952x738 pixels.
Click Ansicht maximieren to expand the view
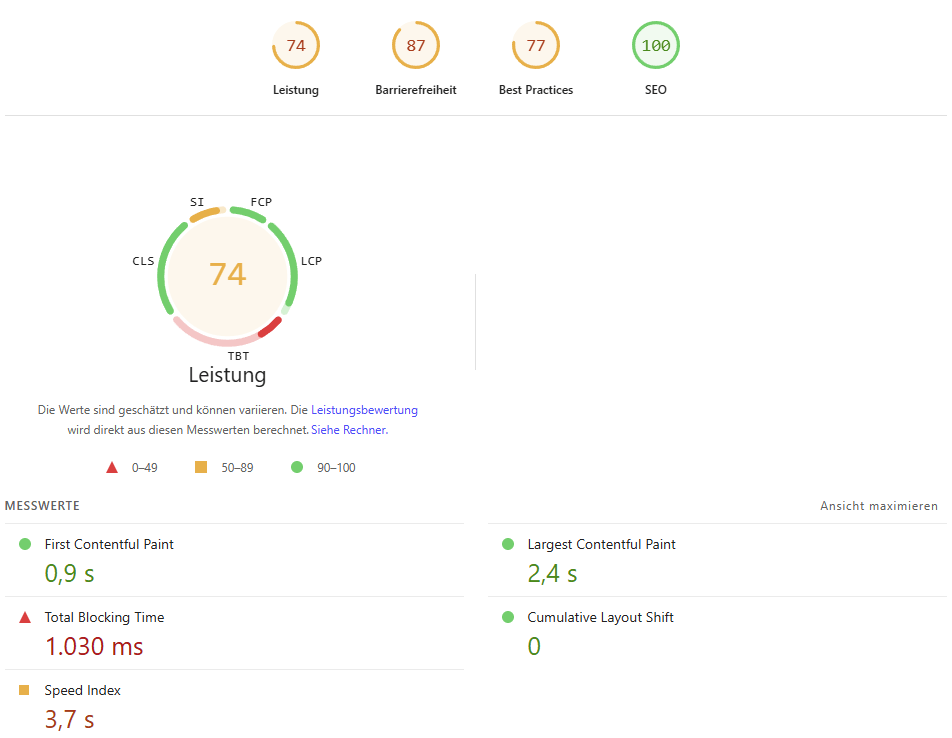click(879, 506)
